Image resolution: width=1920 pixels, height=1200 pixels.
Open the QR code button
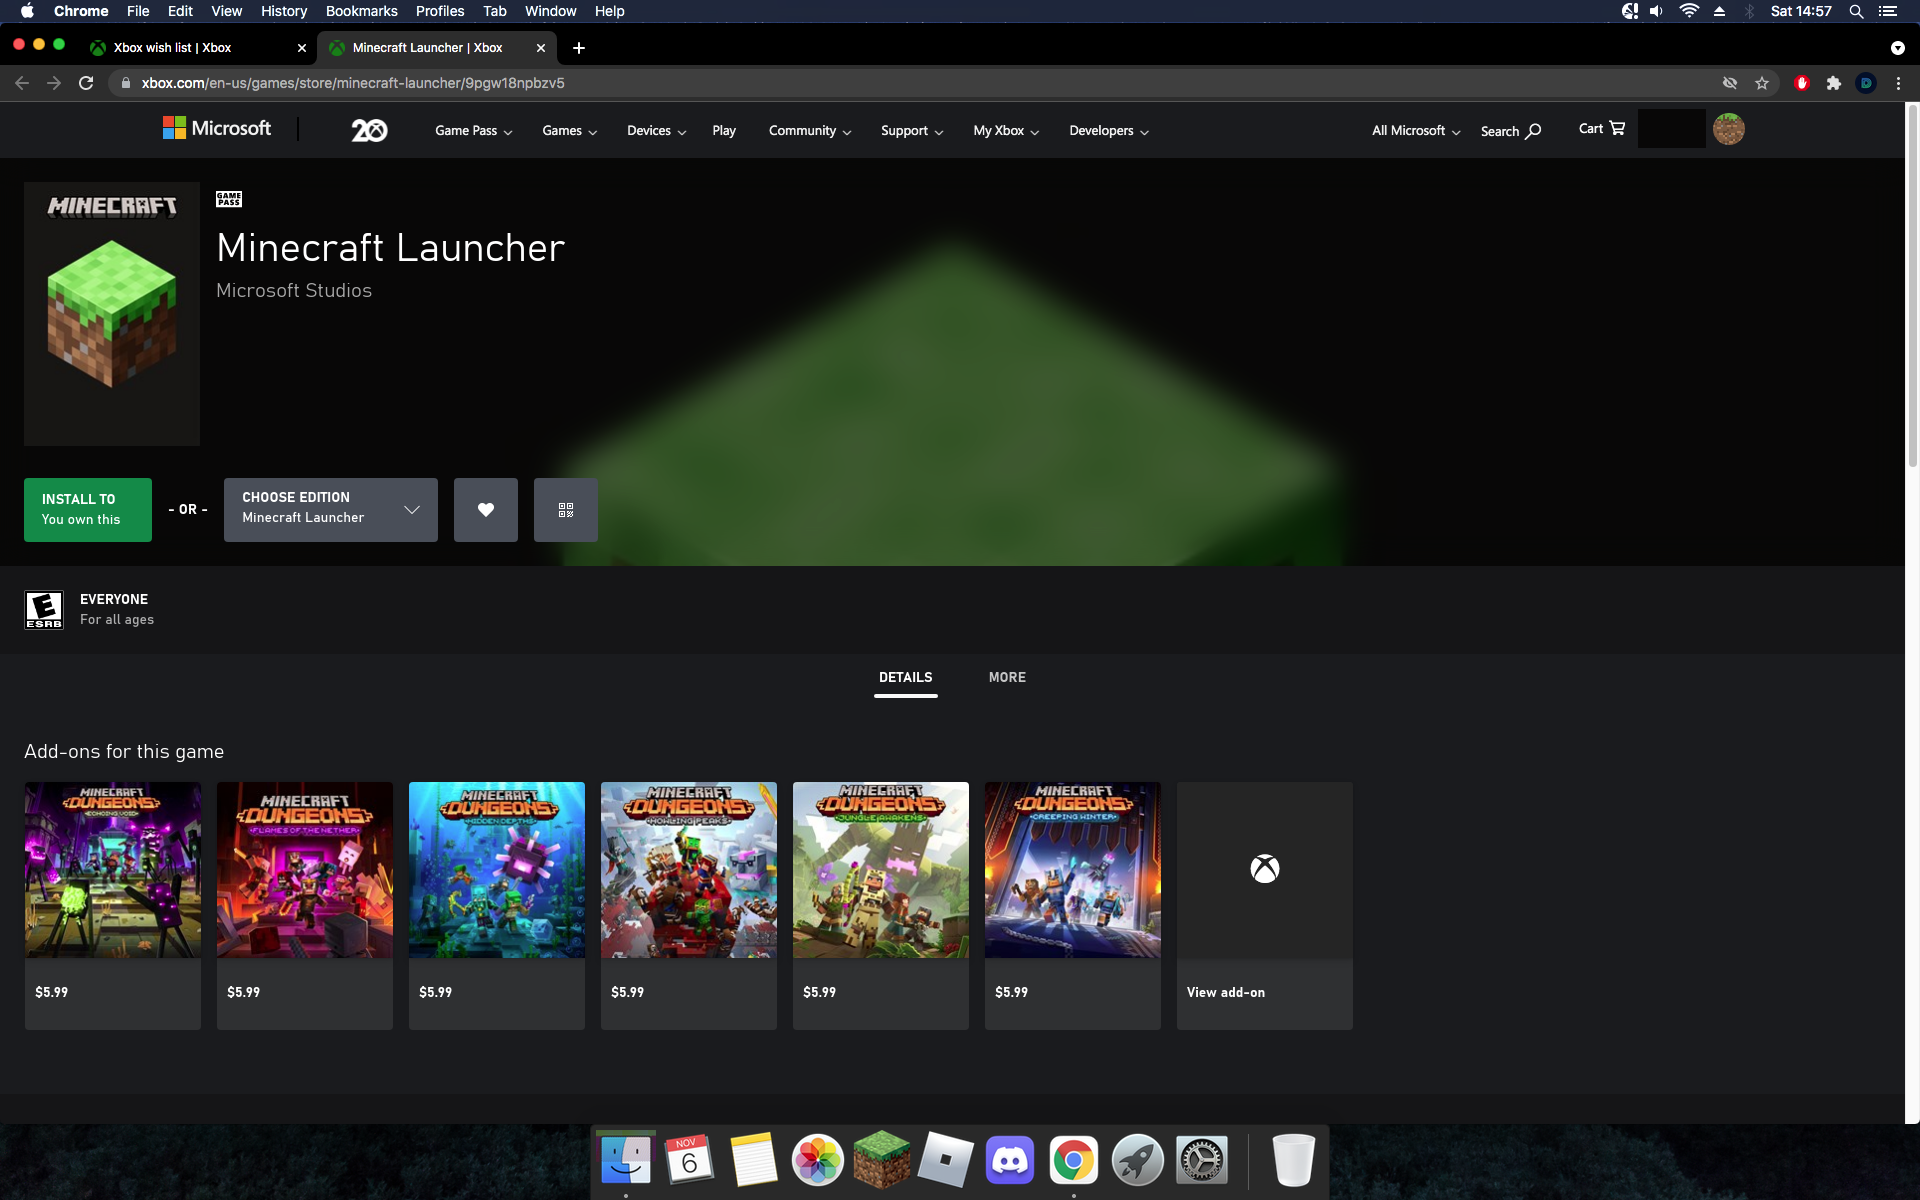(565, 510)
